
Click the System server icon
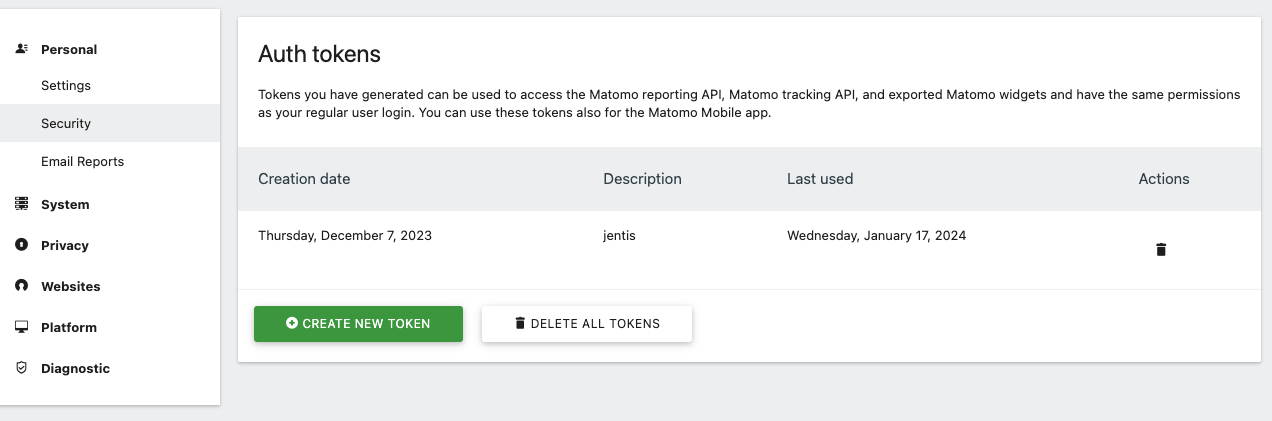(x=21, y=204)
